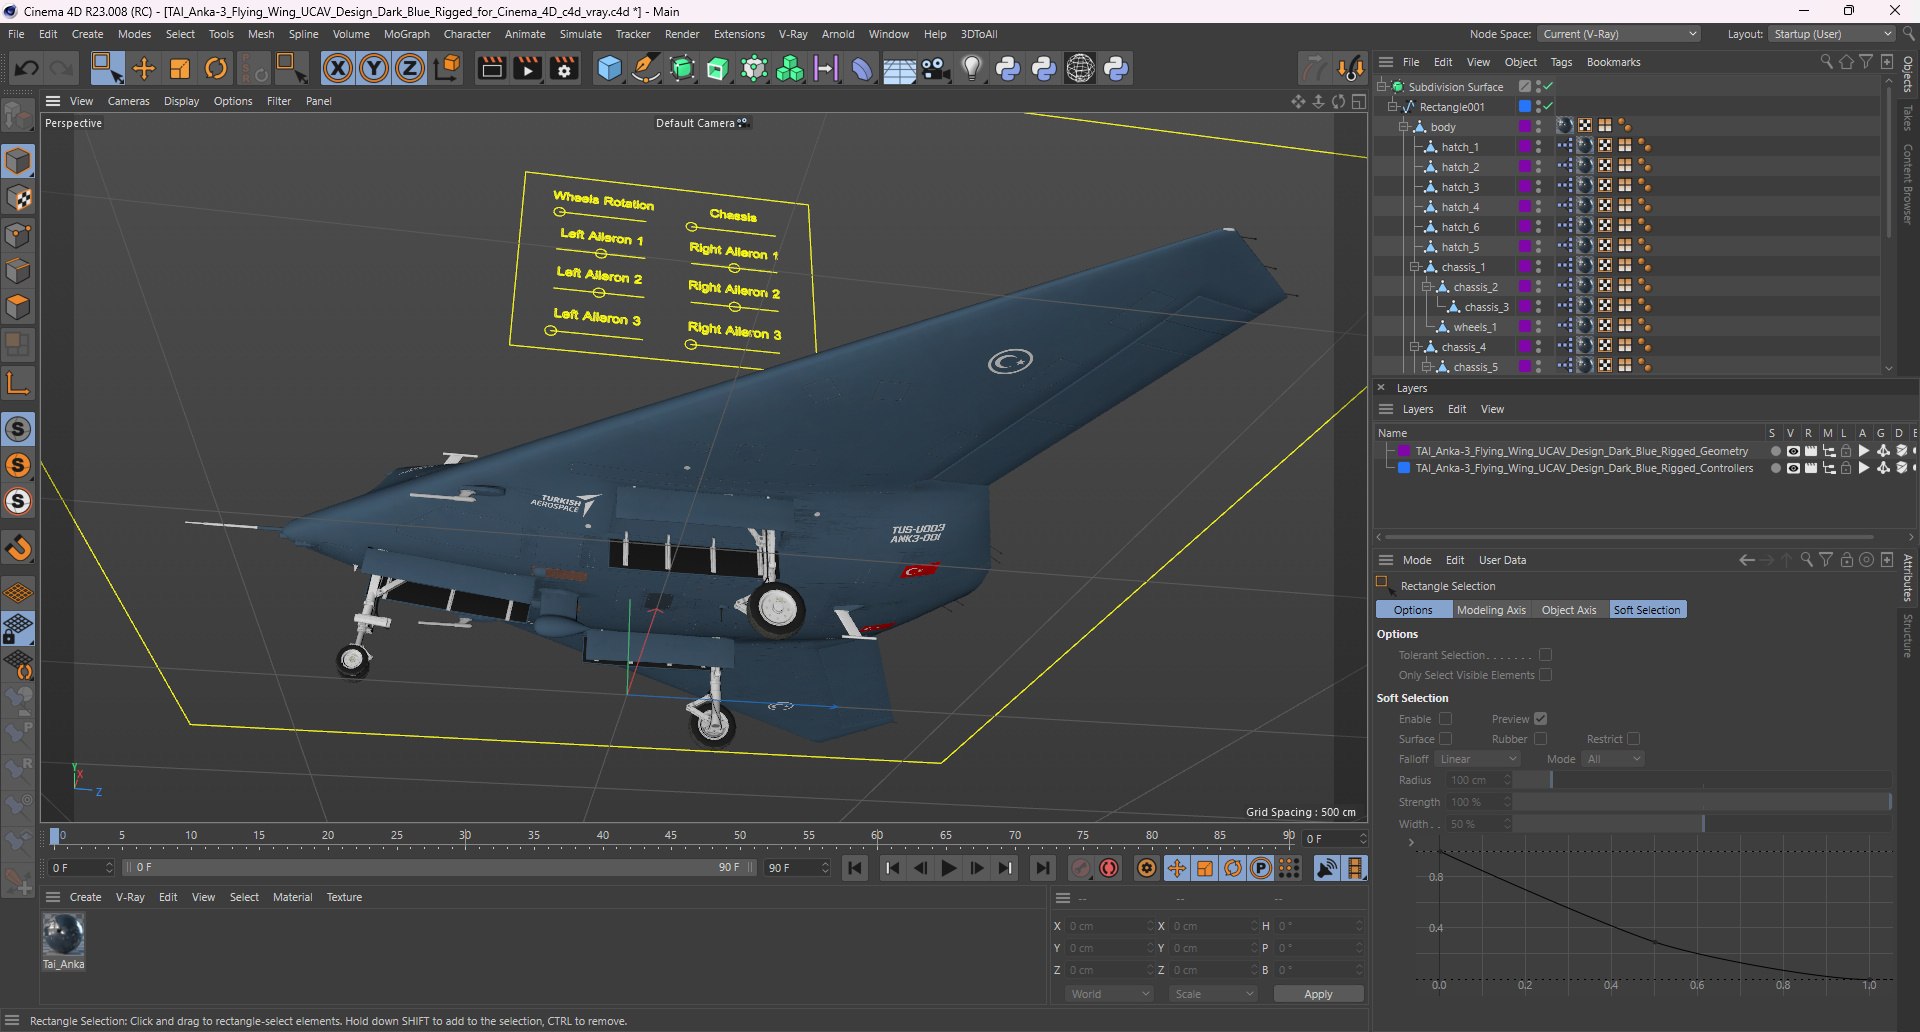
Task: Click frame 45 on timeline ruler
Action: [x=671, y=835]
